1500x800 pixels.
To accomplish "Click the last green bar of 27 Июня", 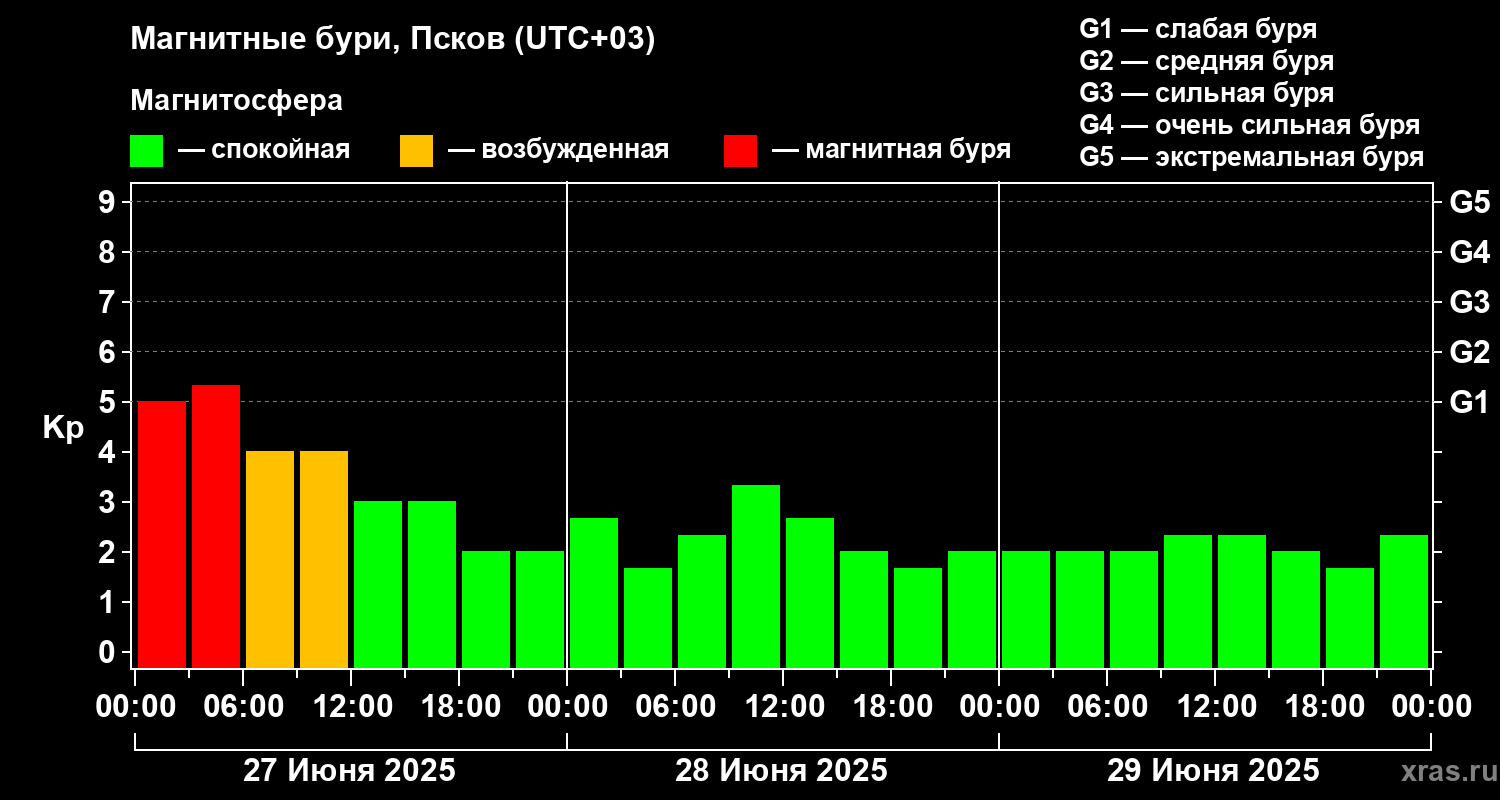I will coord(540,609).
